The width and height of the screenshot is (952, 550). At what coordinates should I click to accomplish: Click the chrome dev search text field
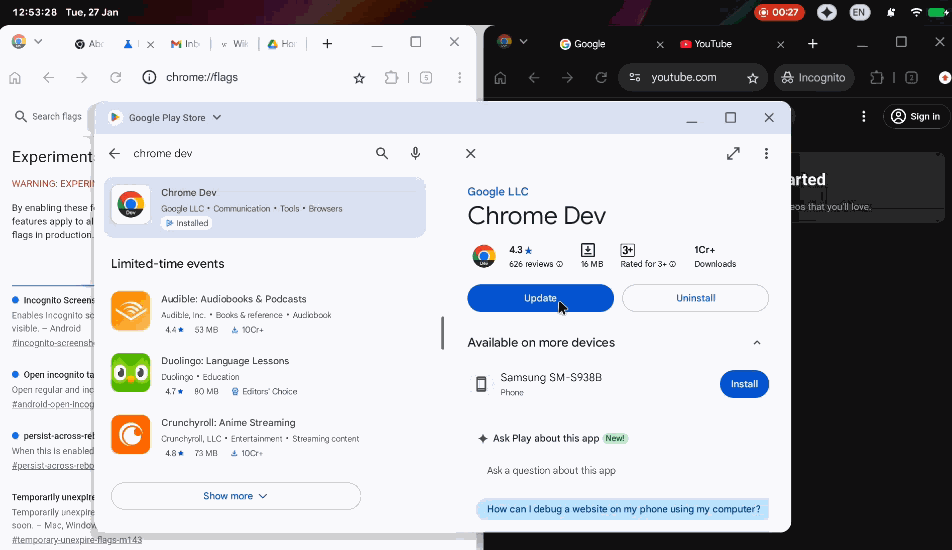click(249, 154)
